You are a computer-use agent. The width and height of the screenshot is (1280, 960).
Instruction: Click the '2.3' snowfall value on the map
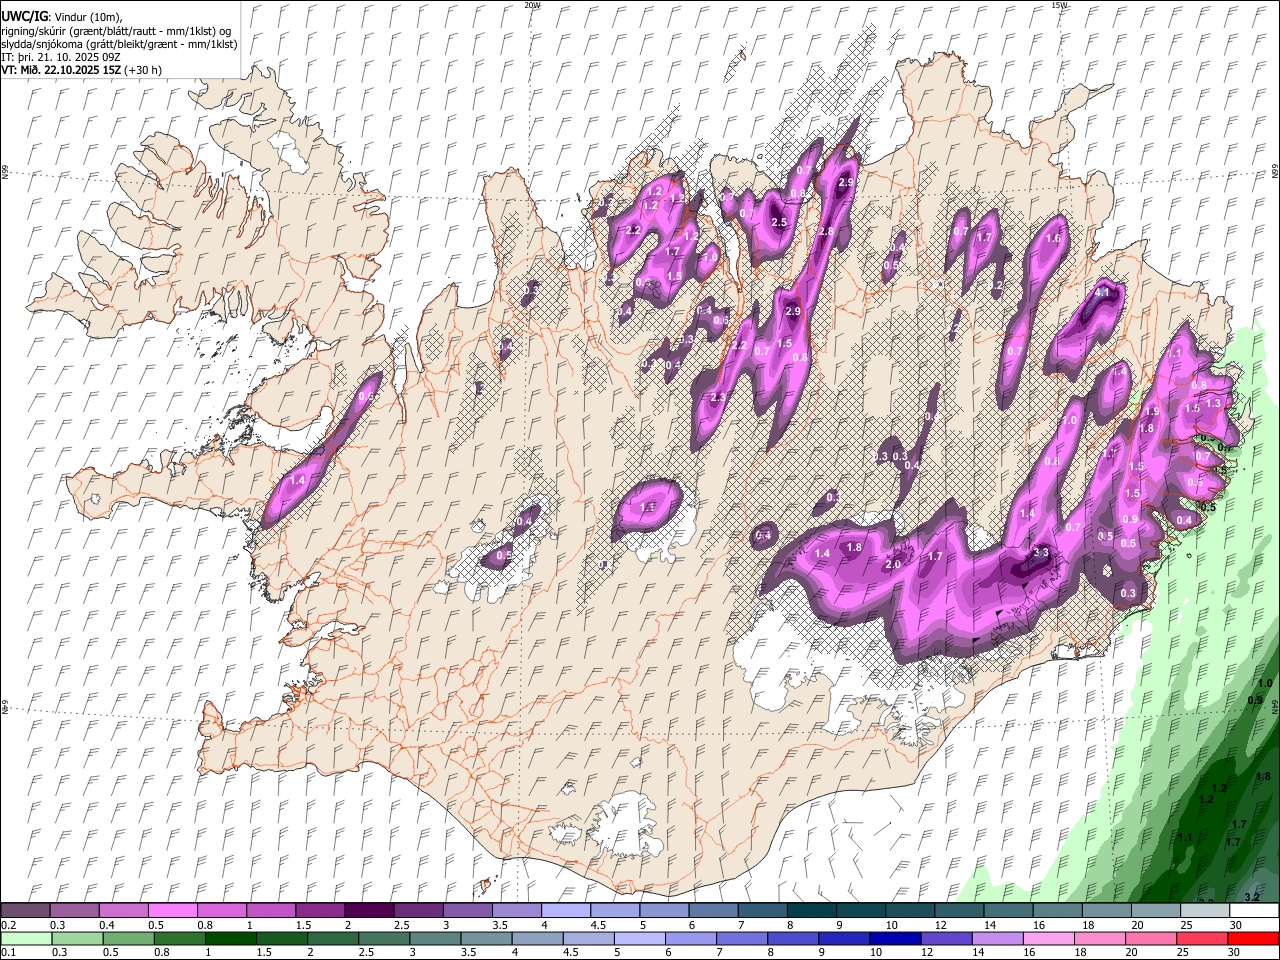[717, 397]
